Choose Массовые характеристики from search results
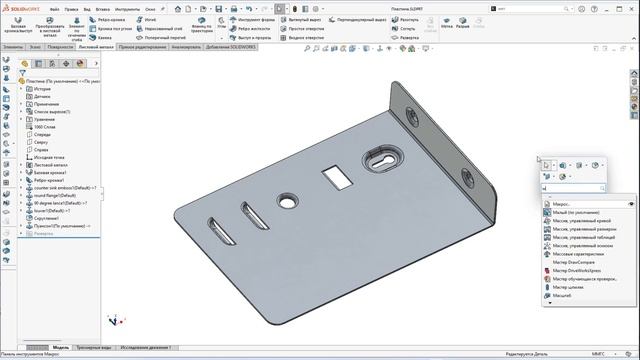Image resolution: width=640 pixels, height=360 pixels. point(578,254)
